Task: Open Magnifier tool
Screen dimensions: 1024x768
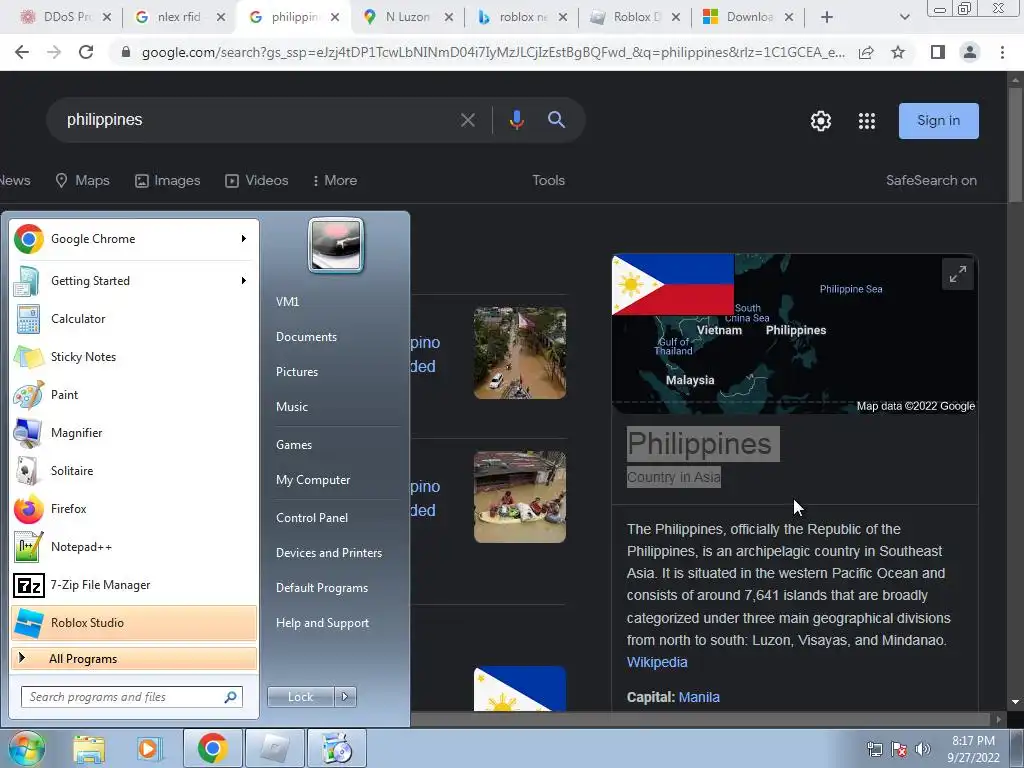Action: click(134, 432)
